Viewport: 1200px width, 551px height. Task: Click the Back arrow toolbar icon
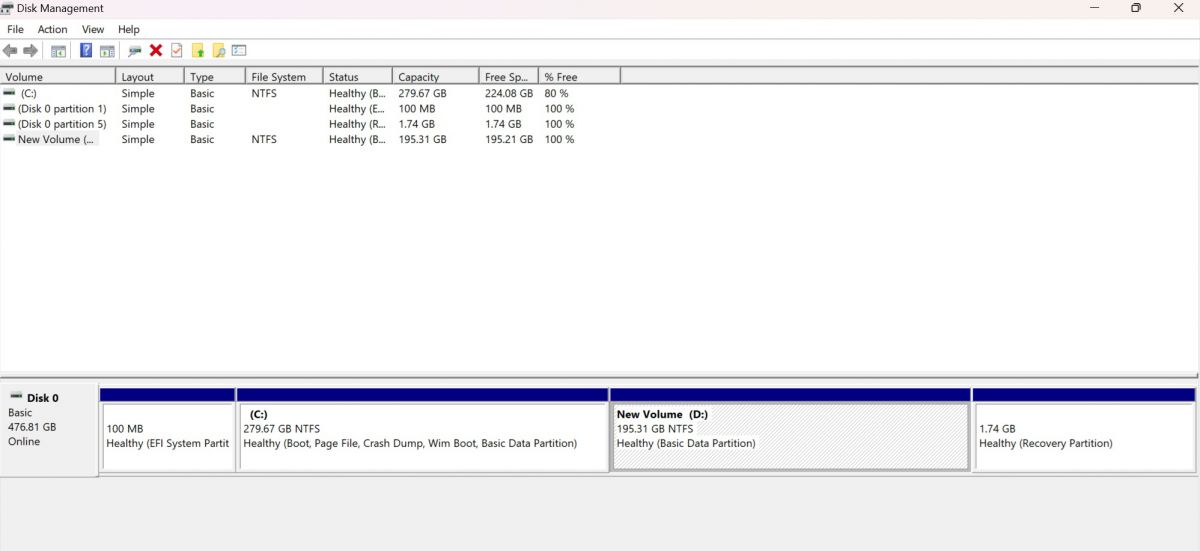pos(10,51)
